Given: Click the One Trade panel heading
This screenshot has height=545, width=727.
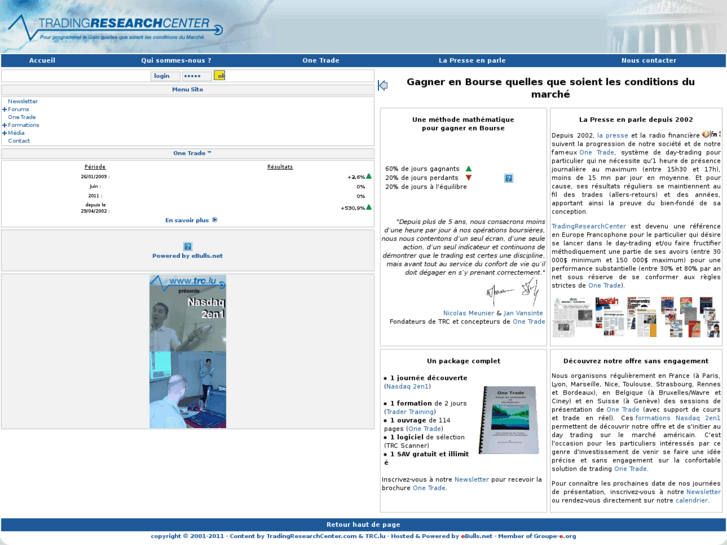Looking at the screenshot, I should [192, 153].
